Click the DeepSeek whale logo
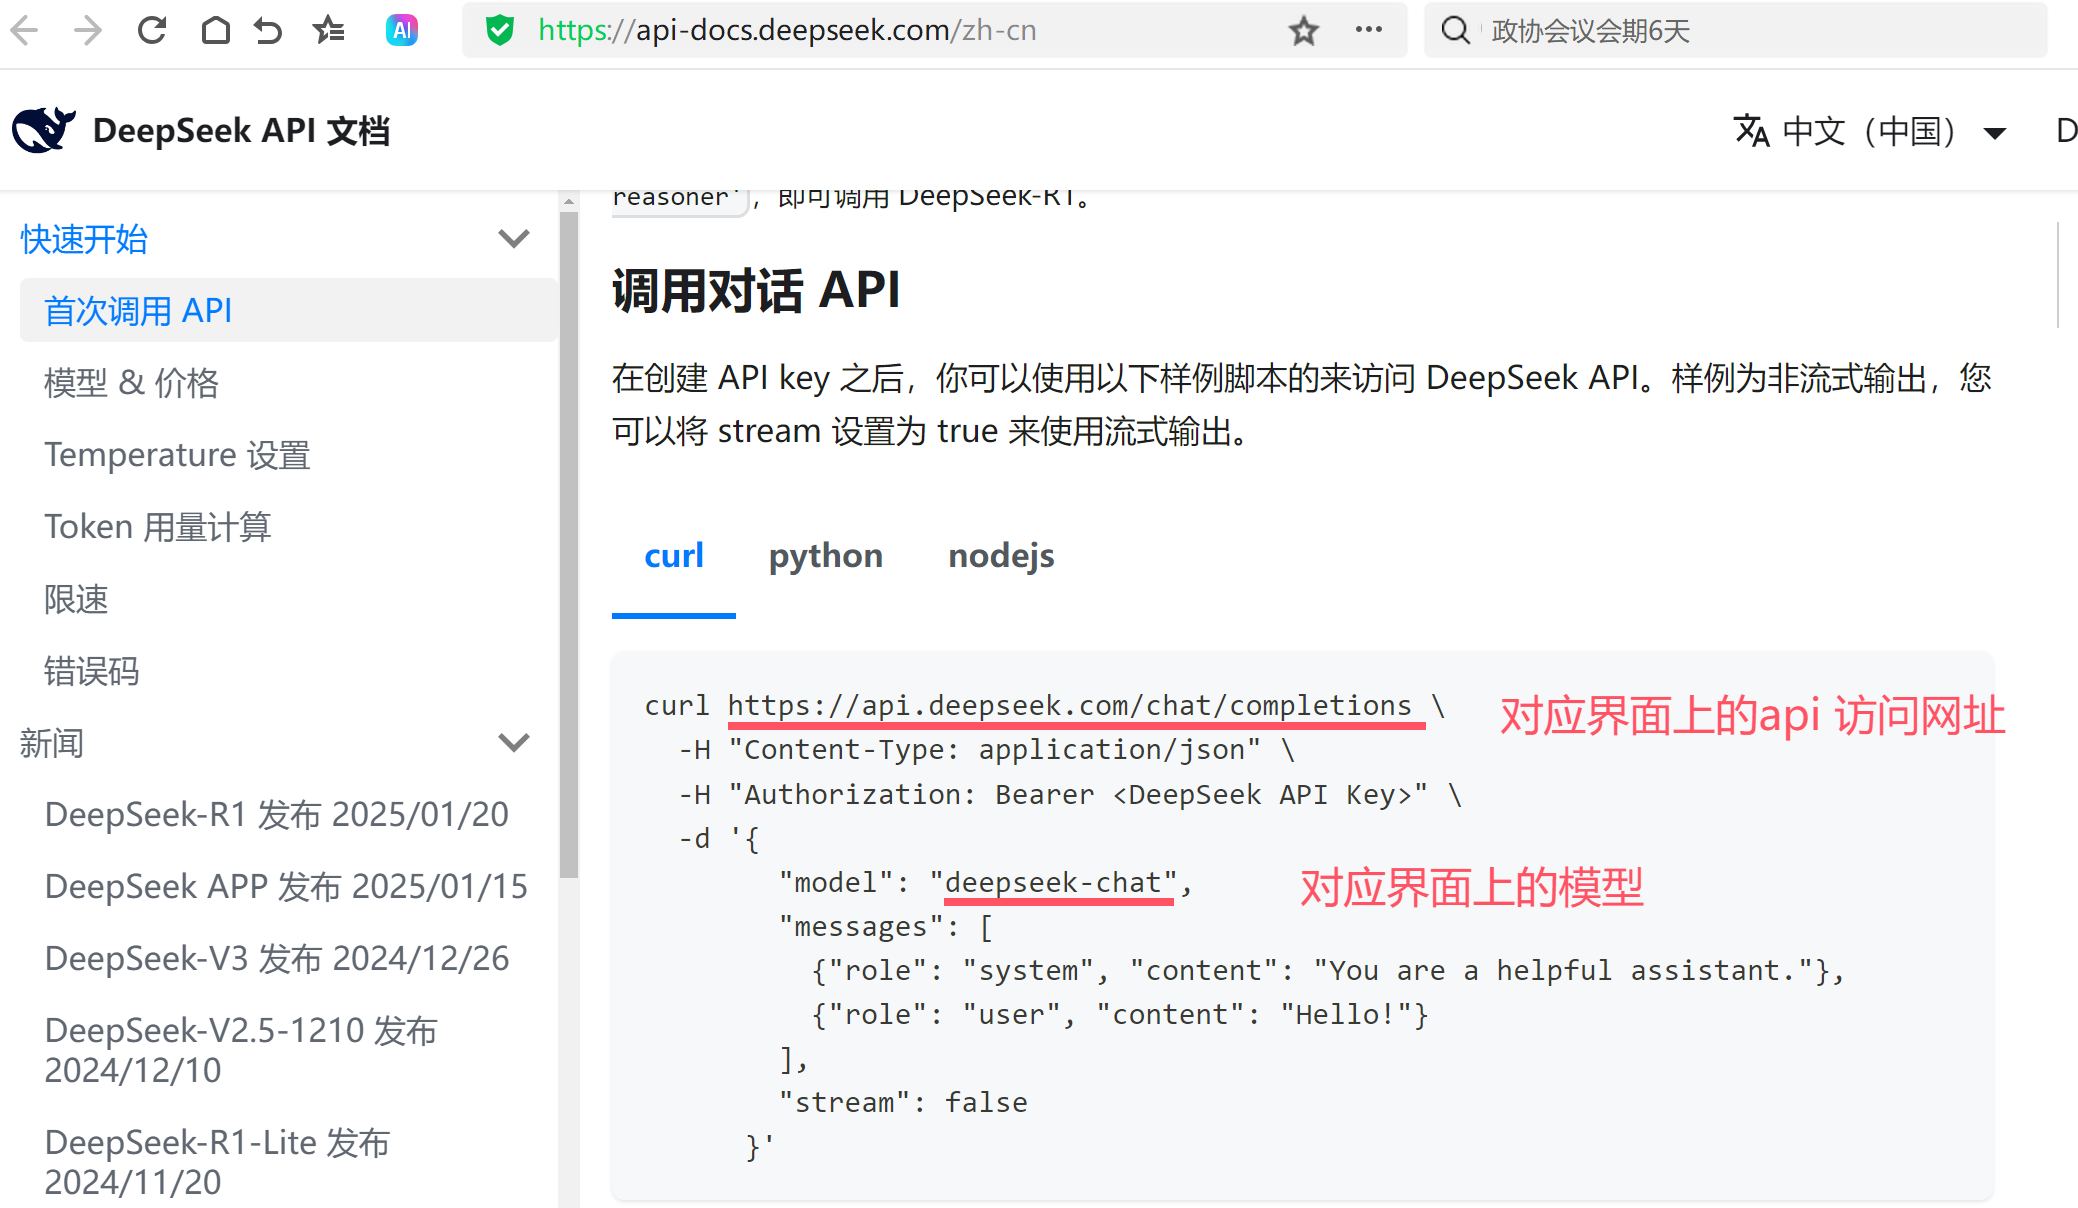The width and height of the screenshot is (2078, 1208). (x=43, y=130)
